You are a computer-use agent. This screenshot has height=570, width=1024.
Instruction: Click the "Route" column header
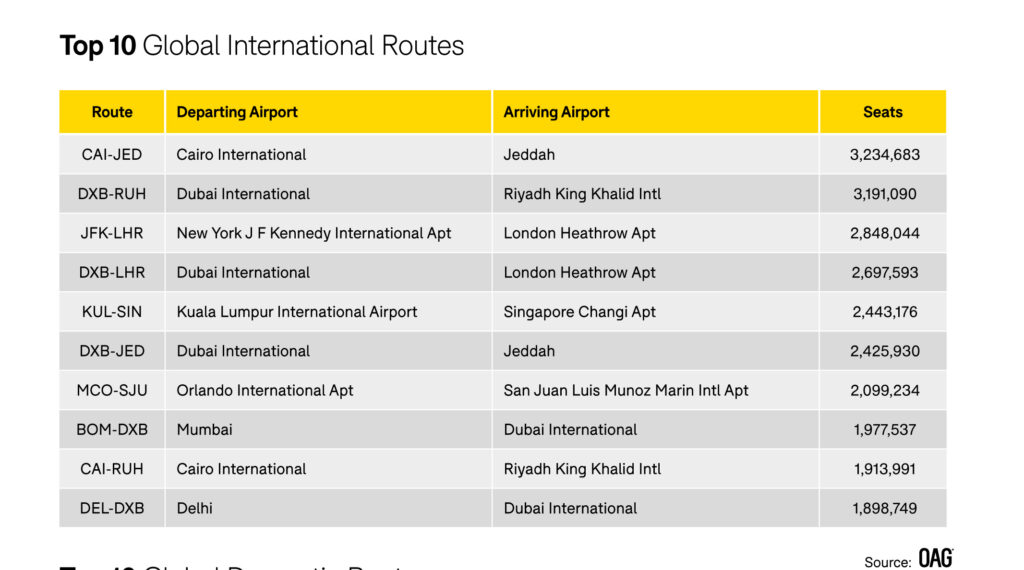click(x=112, y=112)
